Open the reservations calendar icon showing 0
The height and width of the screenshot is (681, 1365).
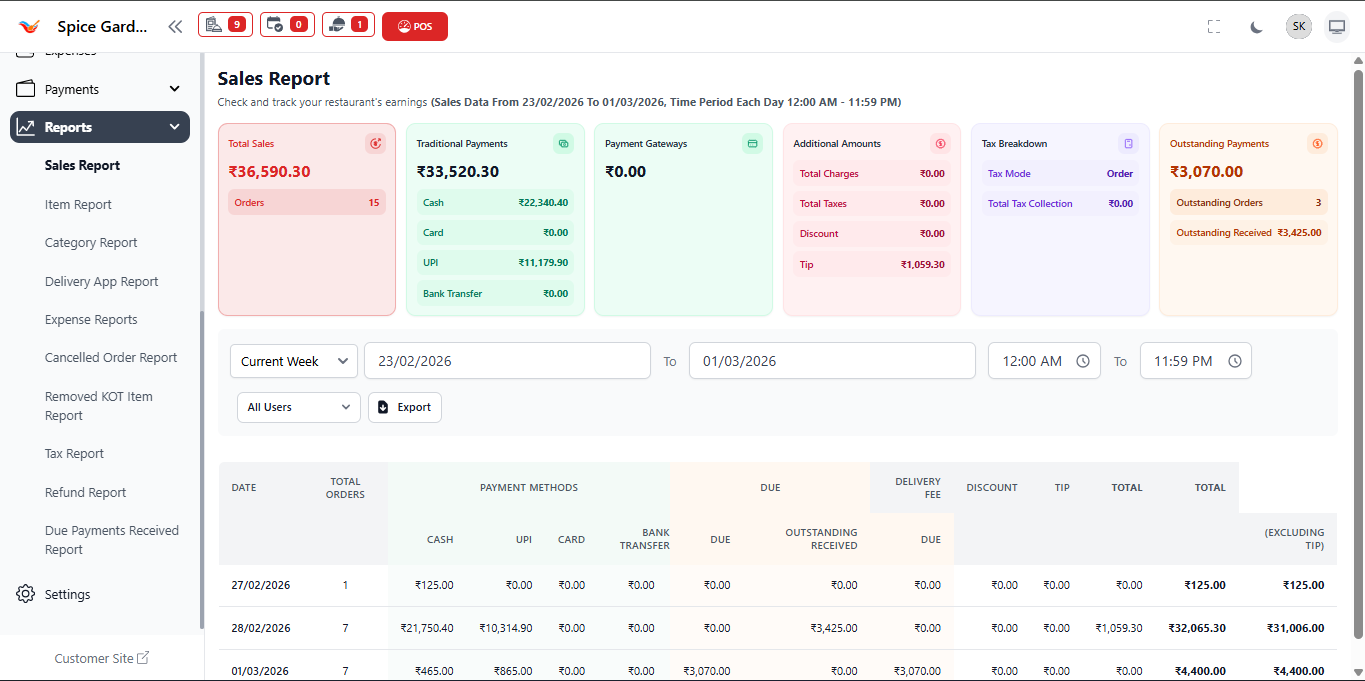tap(287, 24)
